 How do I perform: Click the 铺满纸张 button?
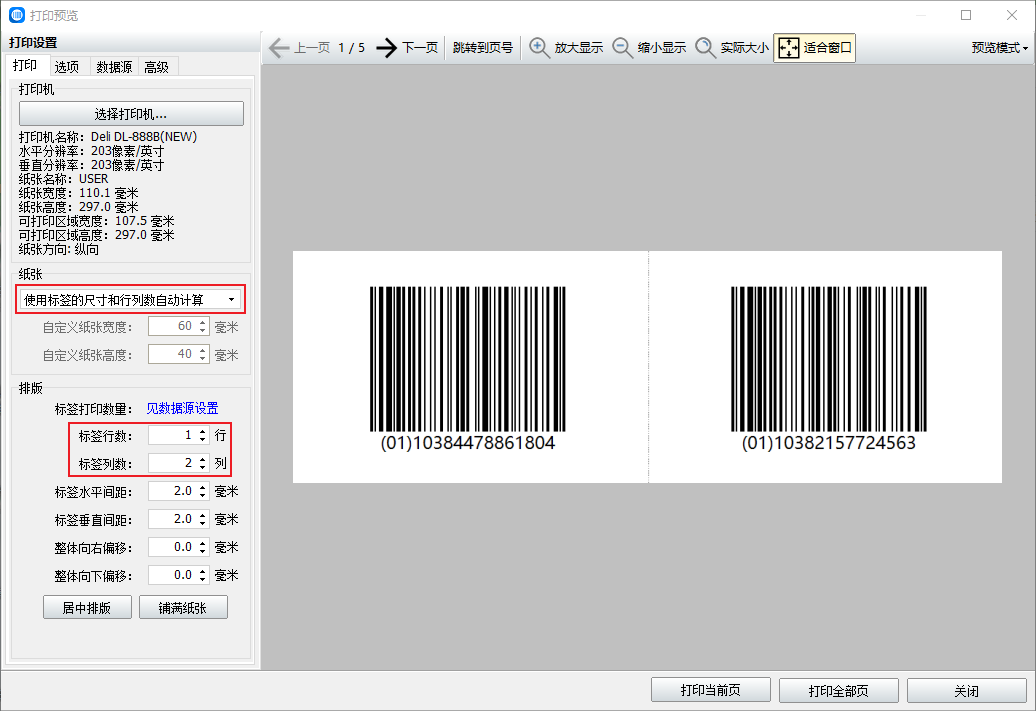(x=183, y=607)
